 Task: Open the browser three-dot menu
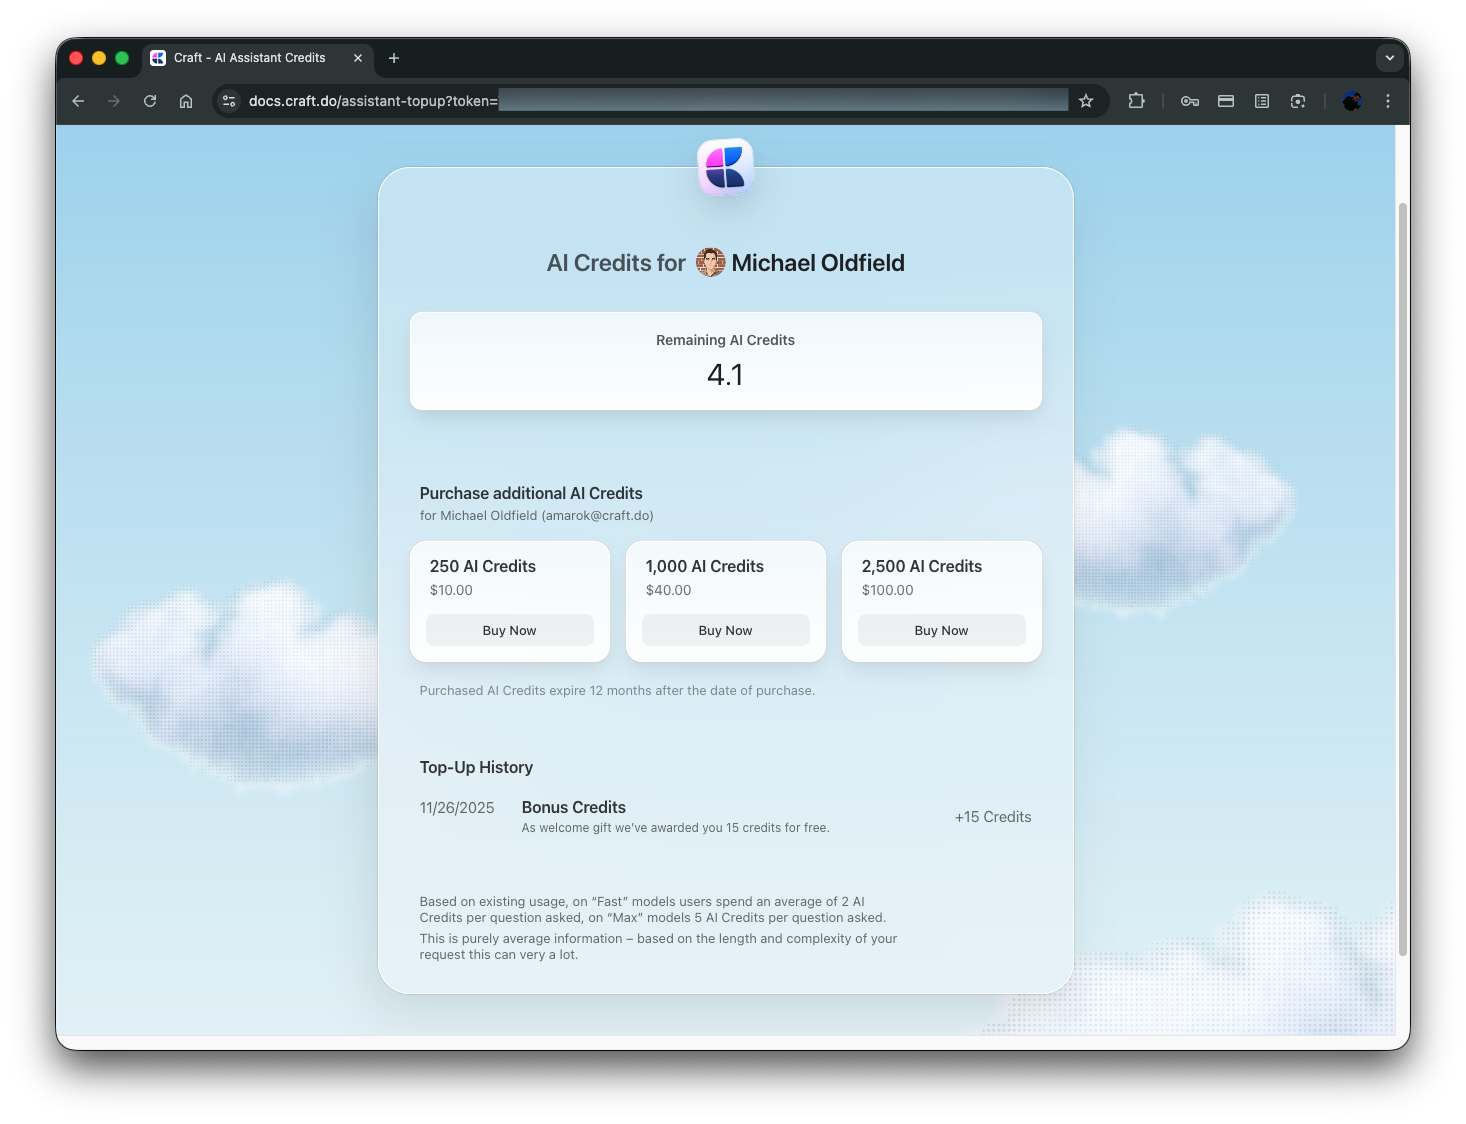(x=1388, y=101)
